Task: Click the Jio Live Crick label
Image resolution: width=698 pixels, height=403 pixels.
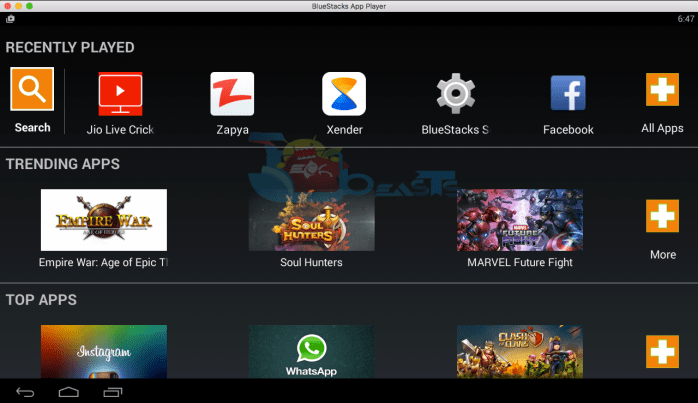Action: pyautogui.click(x=120, y=130)
